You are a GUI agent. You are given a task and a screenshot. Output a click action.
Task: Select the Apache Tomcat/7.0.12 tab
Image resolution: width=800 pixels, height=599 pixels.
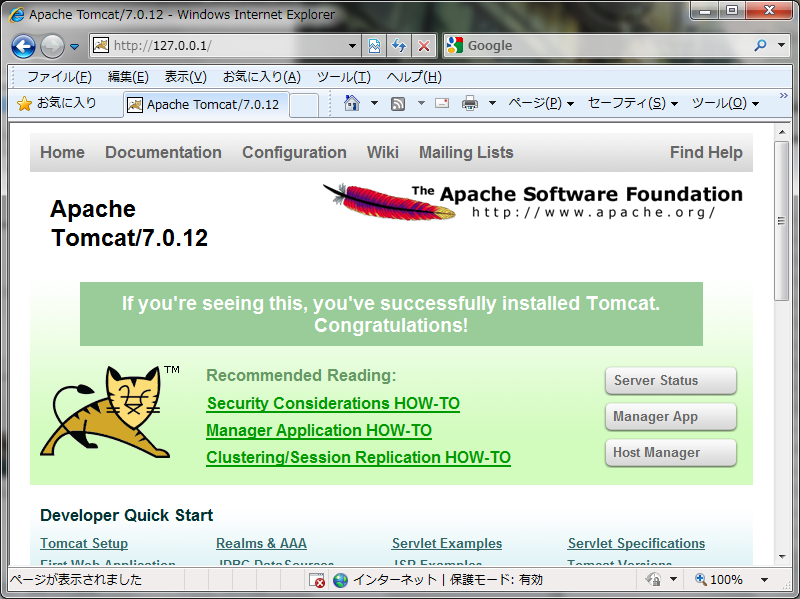click(x=206, y=105)
